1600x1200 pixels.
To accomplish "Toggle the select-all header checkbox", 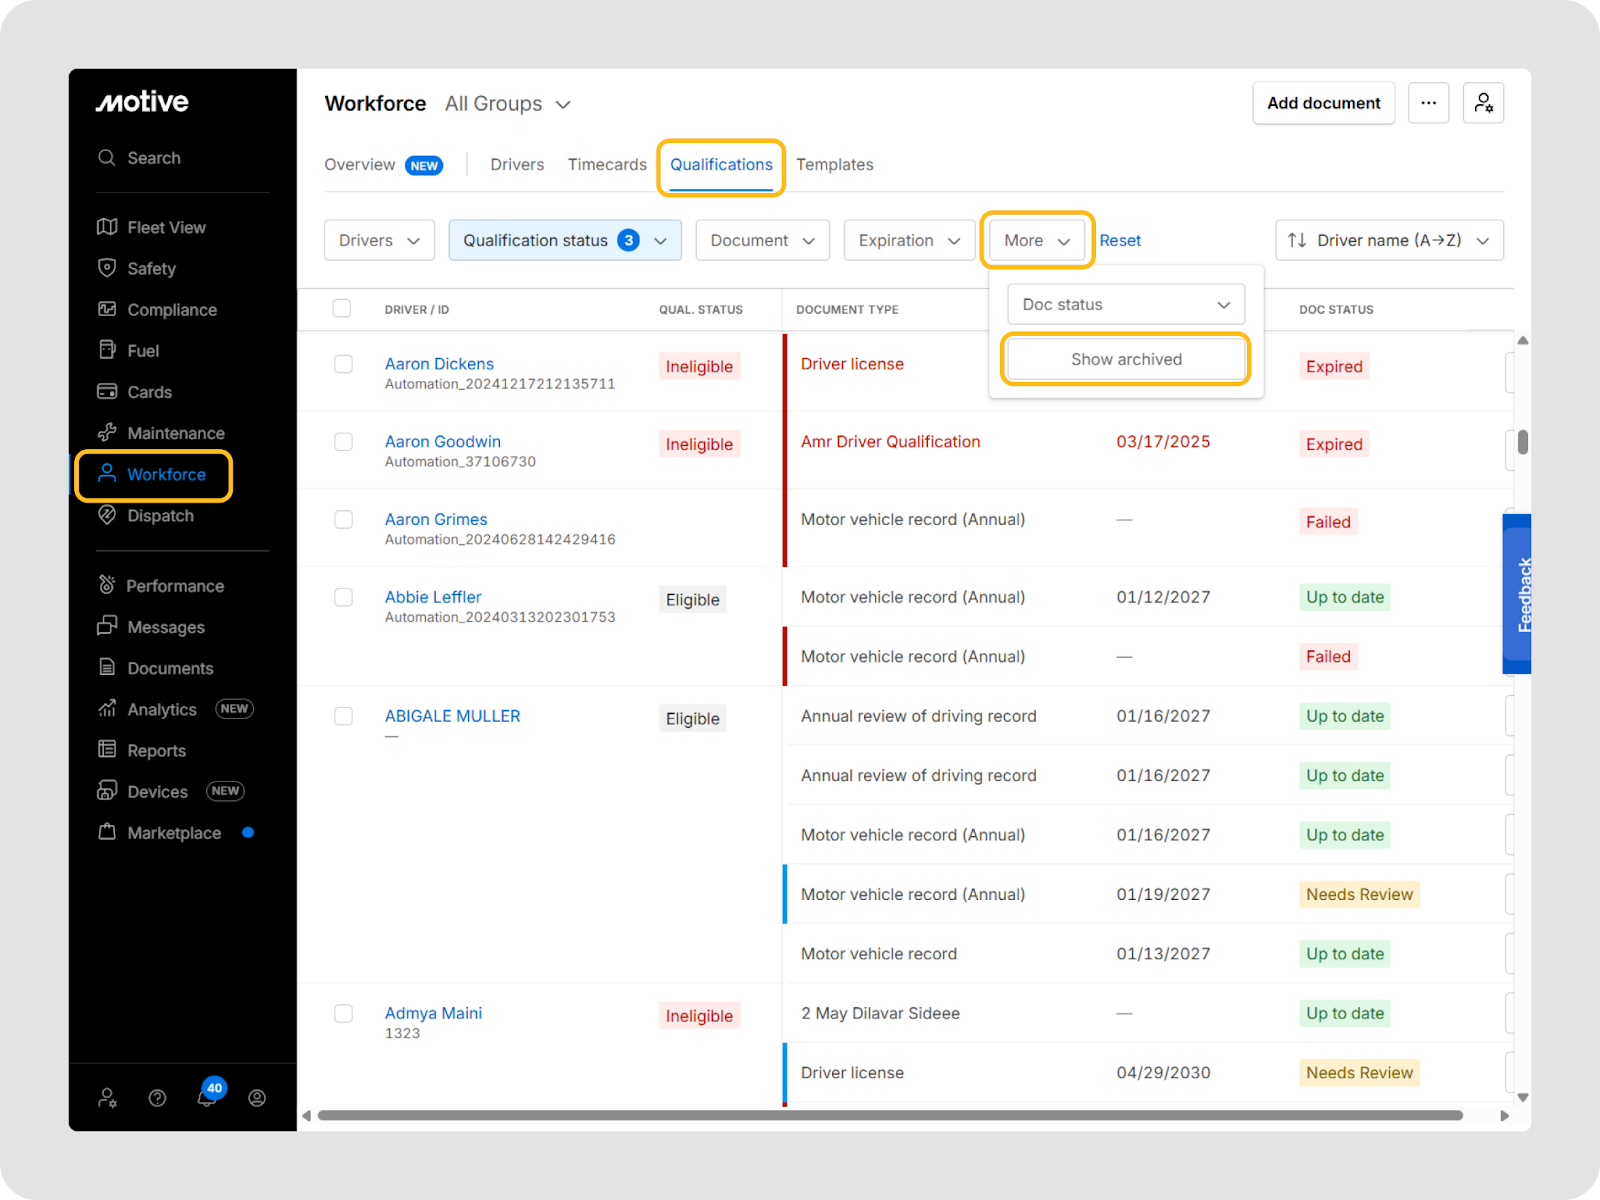I will point(342,308).
